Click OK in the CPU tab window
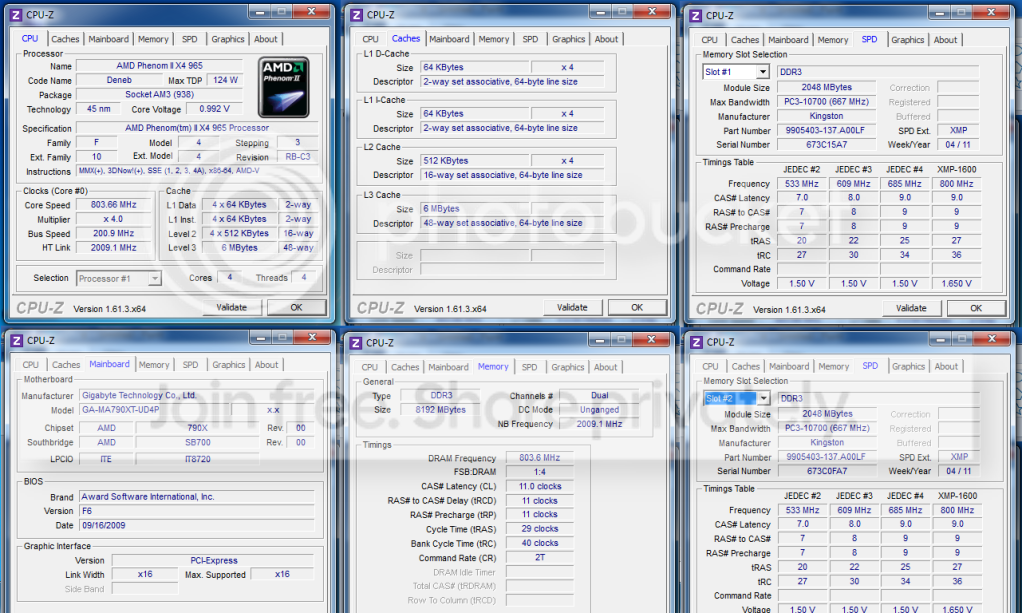 [297, 307]
